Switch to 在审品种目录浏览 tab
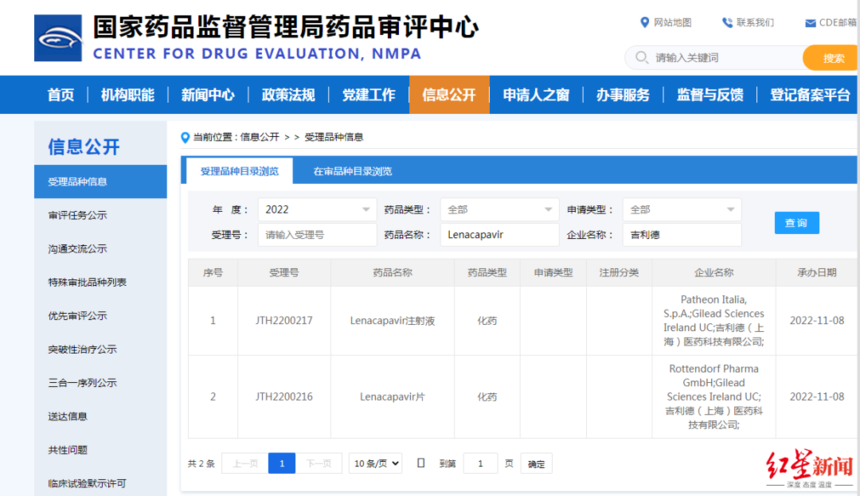Image resolution: width=860 pixels, height=496 pixels. pyautogui.click(x=353, y=171)
